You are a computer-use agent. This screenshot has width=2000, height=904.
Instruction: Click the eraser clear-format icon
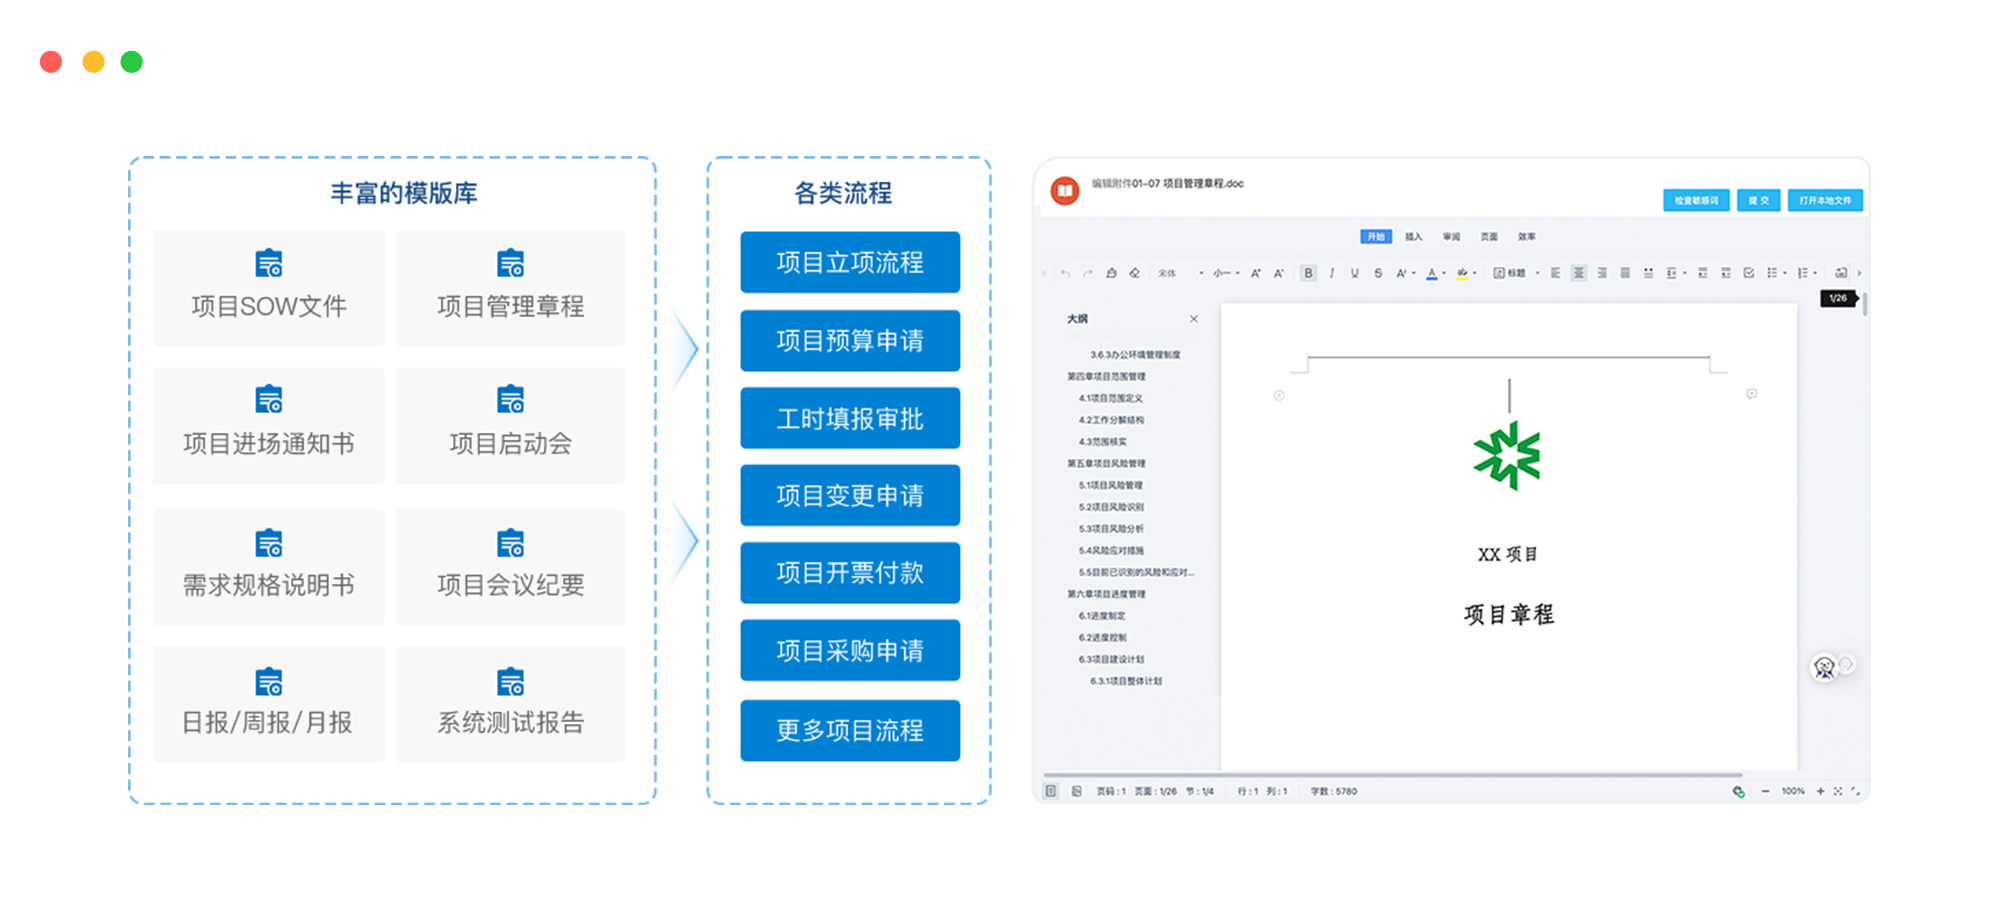[1134, 273]
